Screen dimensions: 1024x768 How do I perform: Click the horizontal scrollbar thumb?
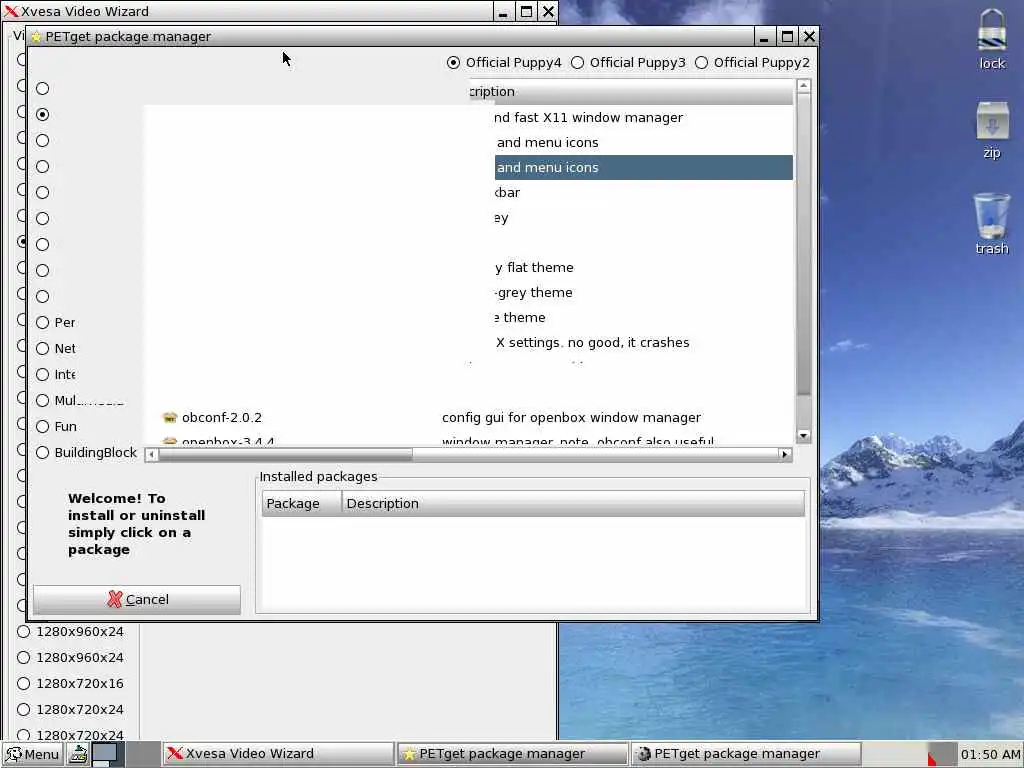(x=285, y=455)
